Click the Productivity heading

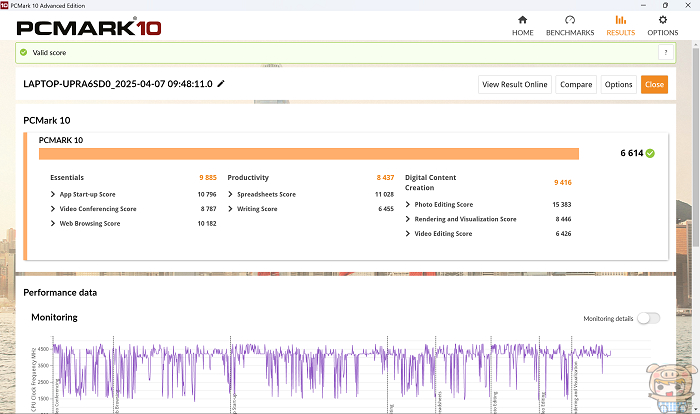pyautogui.click(x=248, y=177)
